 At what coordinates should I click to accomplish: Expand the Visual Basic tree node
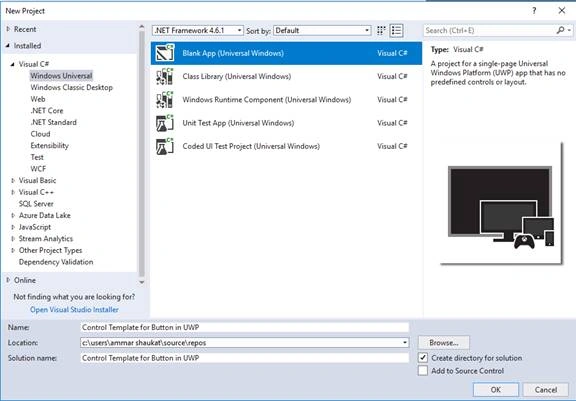tap(13, 180)
